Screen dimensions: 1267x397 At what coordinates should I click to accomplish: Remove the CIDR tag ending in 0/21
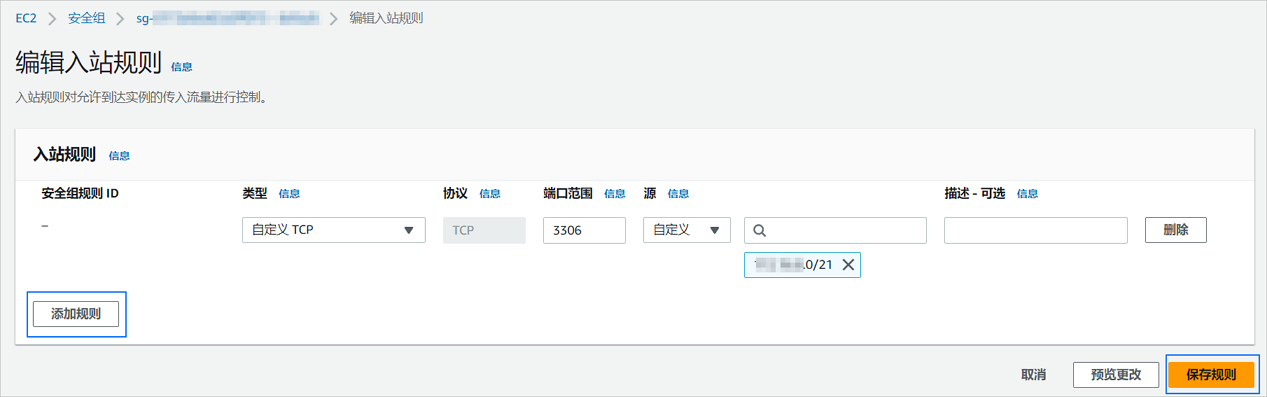848,265
